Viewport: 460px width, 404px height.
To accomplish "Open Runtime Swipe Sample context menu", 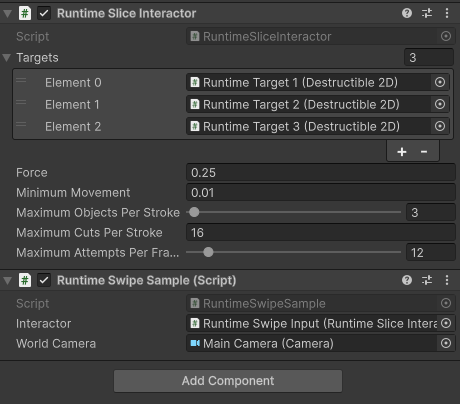I will tap(447, 280).
